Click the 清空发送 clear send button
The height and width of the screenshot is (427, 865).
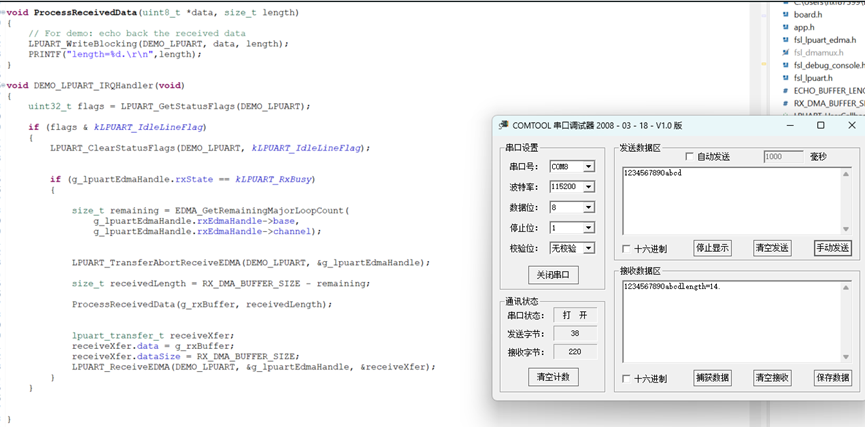point(772,248)
